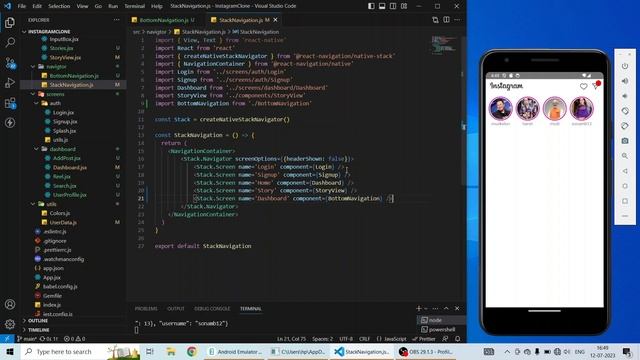Open editor more actions ellipsis
The height and width of the screenshot is (360, 640).
point(458,20)
